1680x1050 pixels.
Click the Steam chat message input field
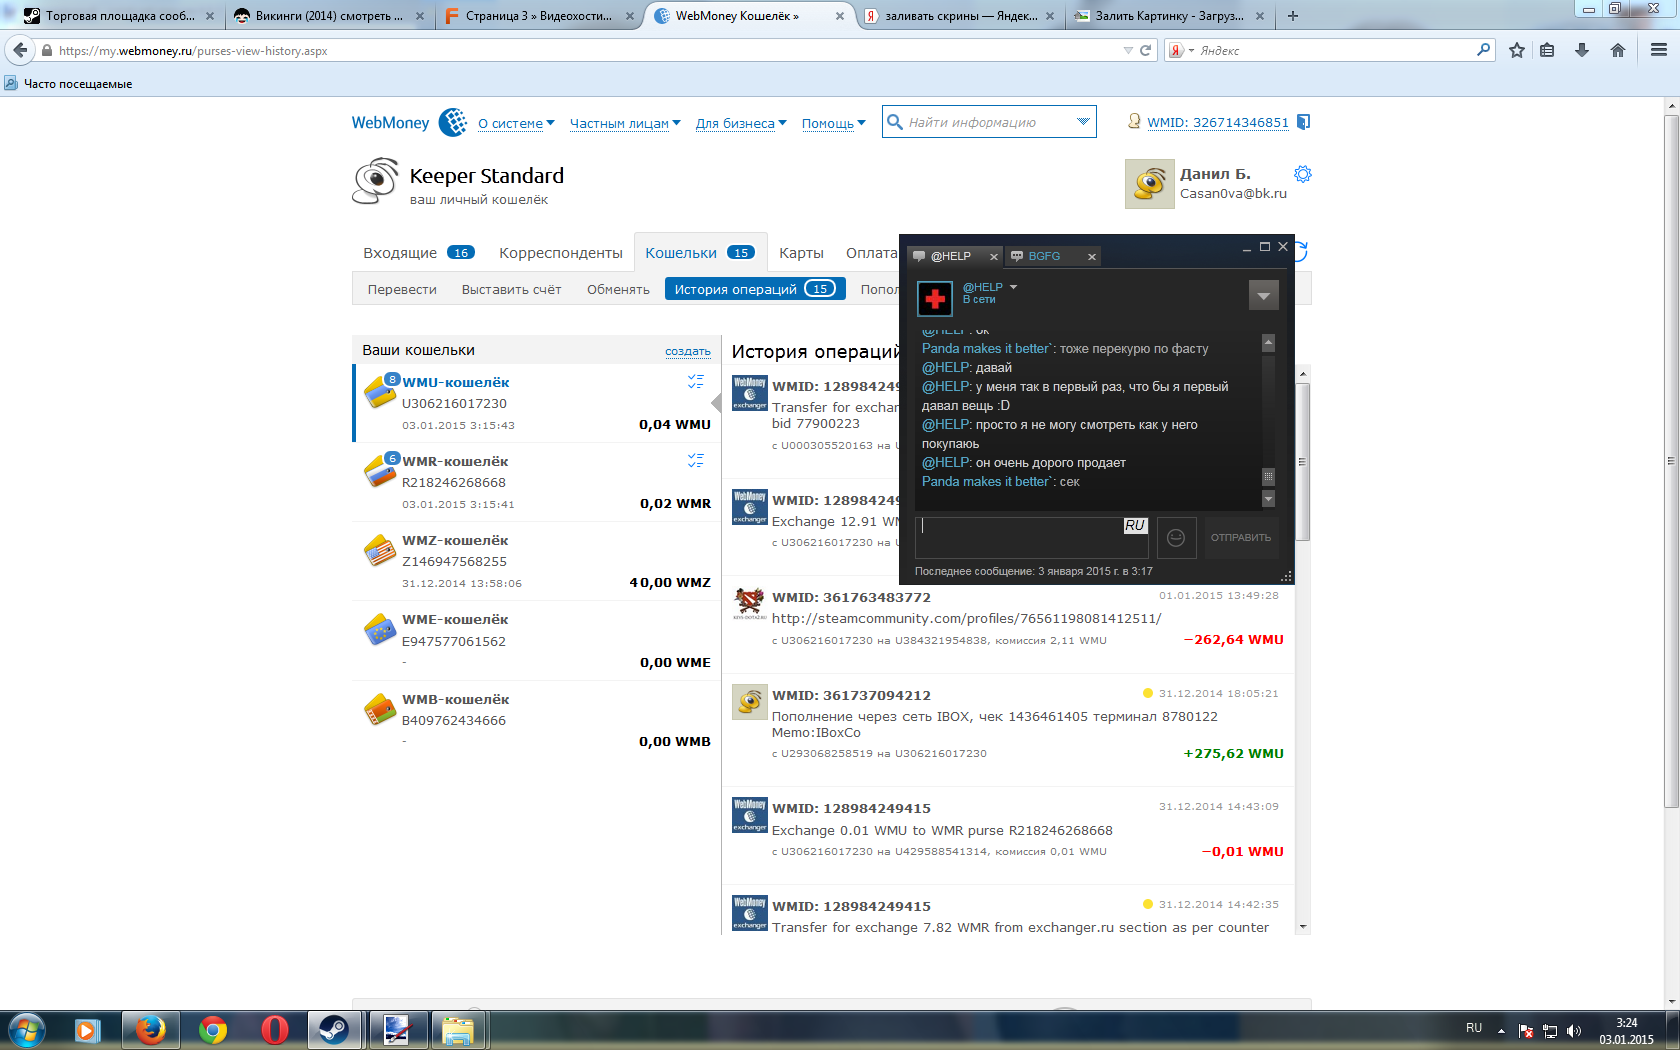[x=1033, y=538]
